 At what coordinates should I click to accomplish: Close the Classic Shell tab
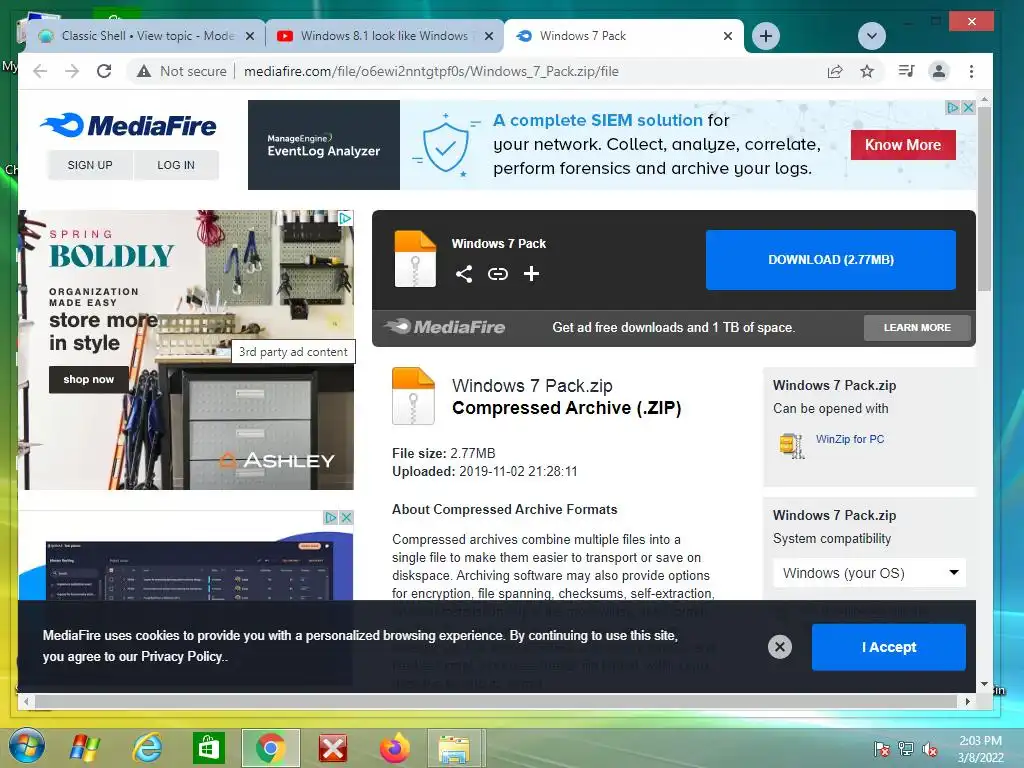(249, 36)
